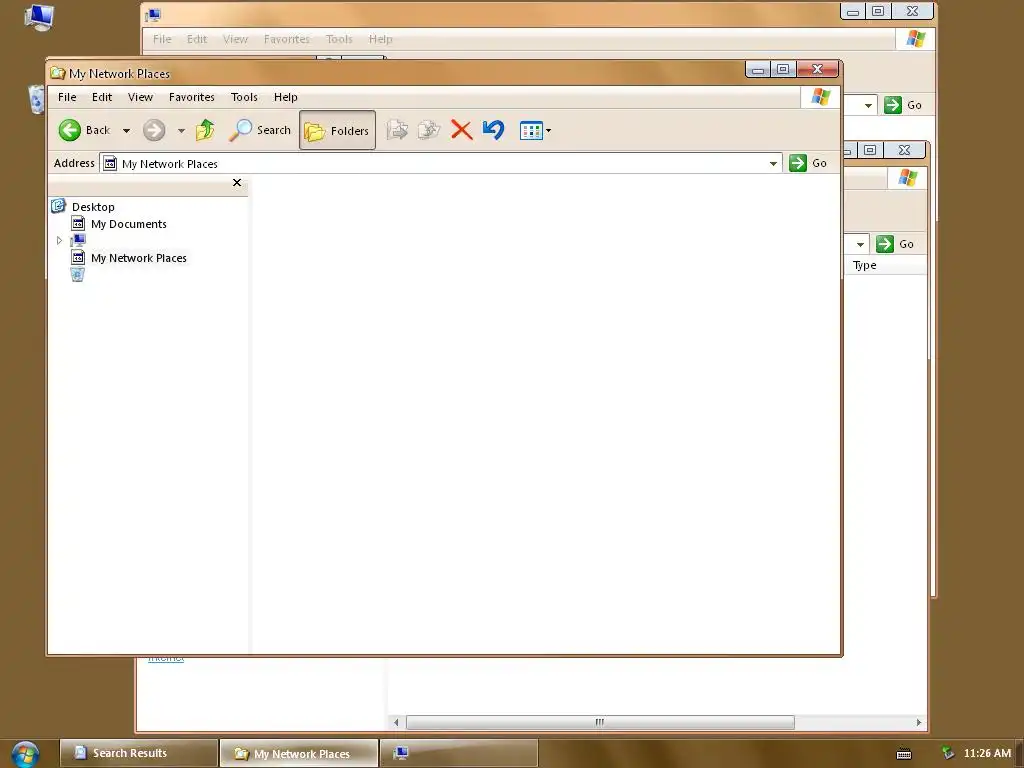Select the computer icon on the desktop

point(39,18)
